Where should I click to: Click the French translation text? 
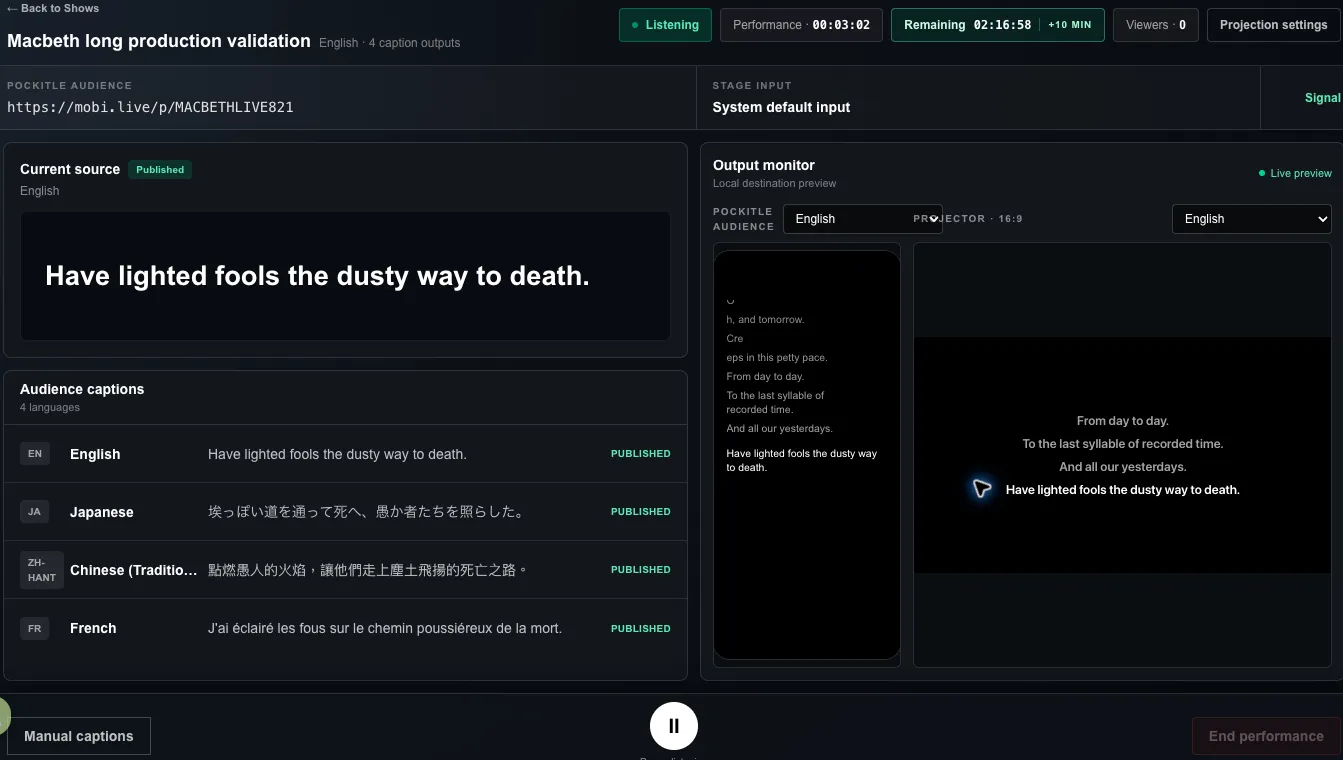pyautogui.click(x=385, y=628)
